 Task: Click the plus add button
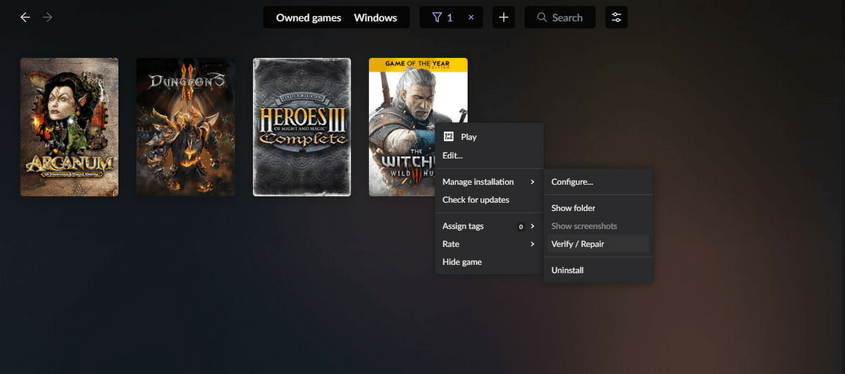(x=503, y=17)
